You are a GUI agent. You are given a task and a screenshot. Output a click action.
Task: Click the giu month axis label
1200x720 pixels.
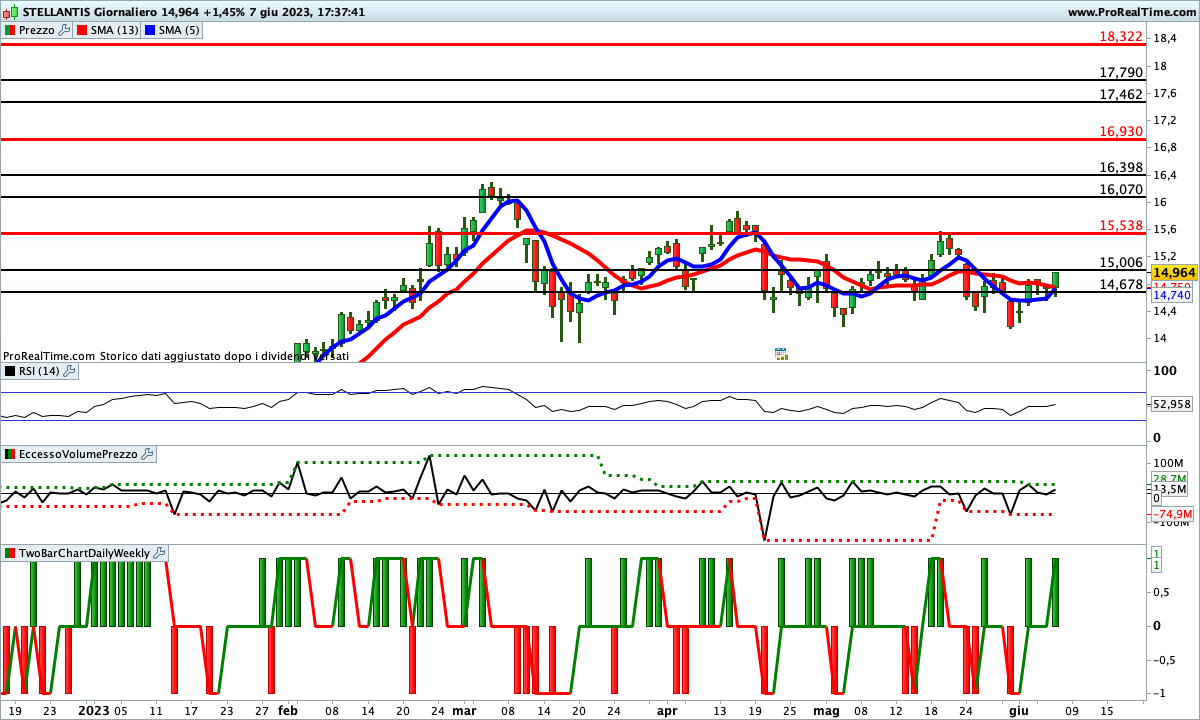click(1018, 711)
